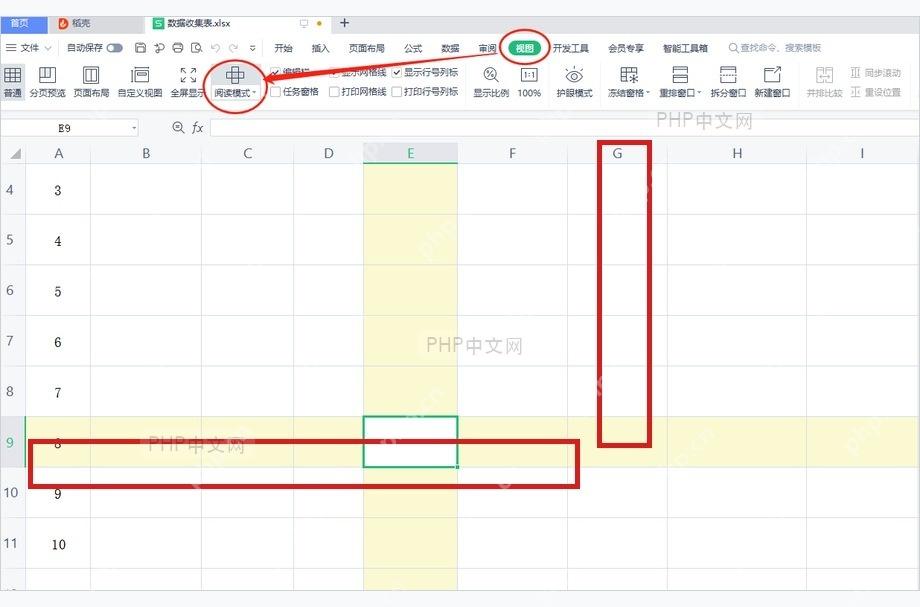Click the Print icon in quick access toolbar
Image resolution: width=920 pixels, height=607 pixels.
[178, 48]
